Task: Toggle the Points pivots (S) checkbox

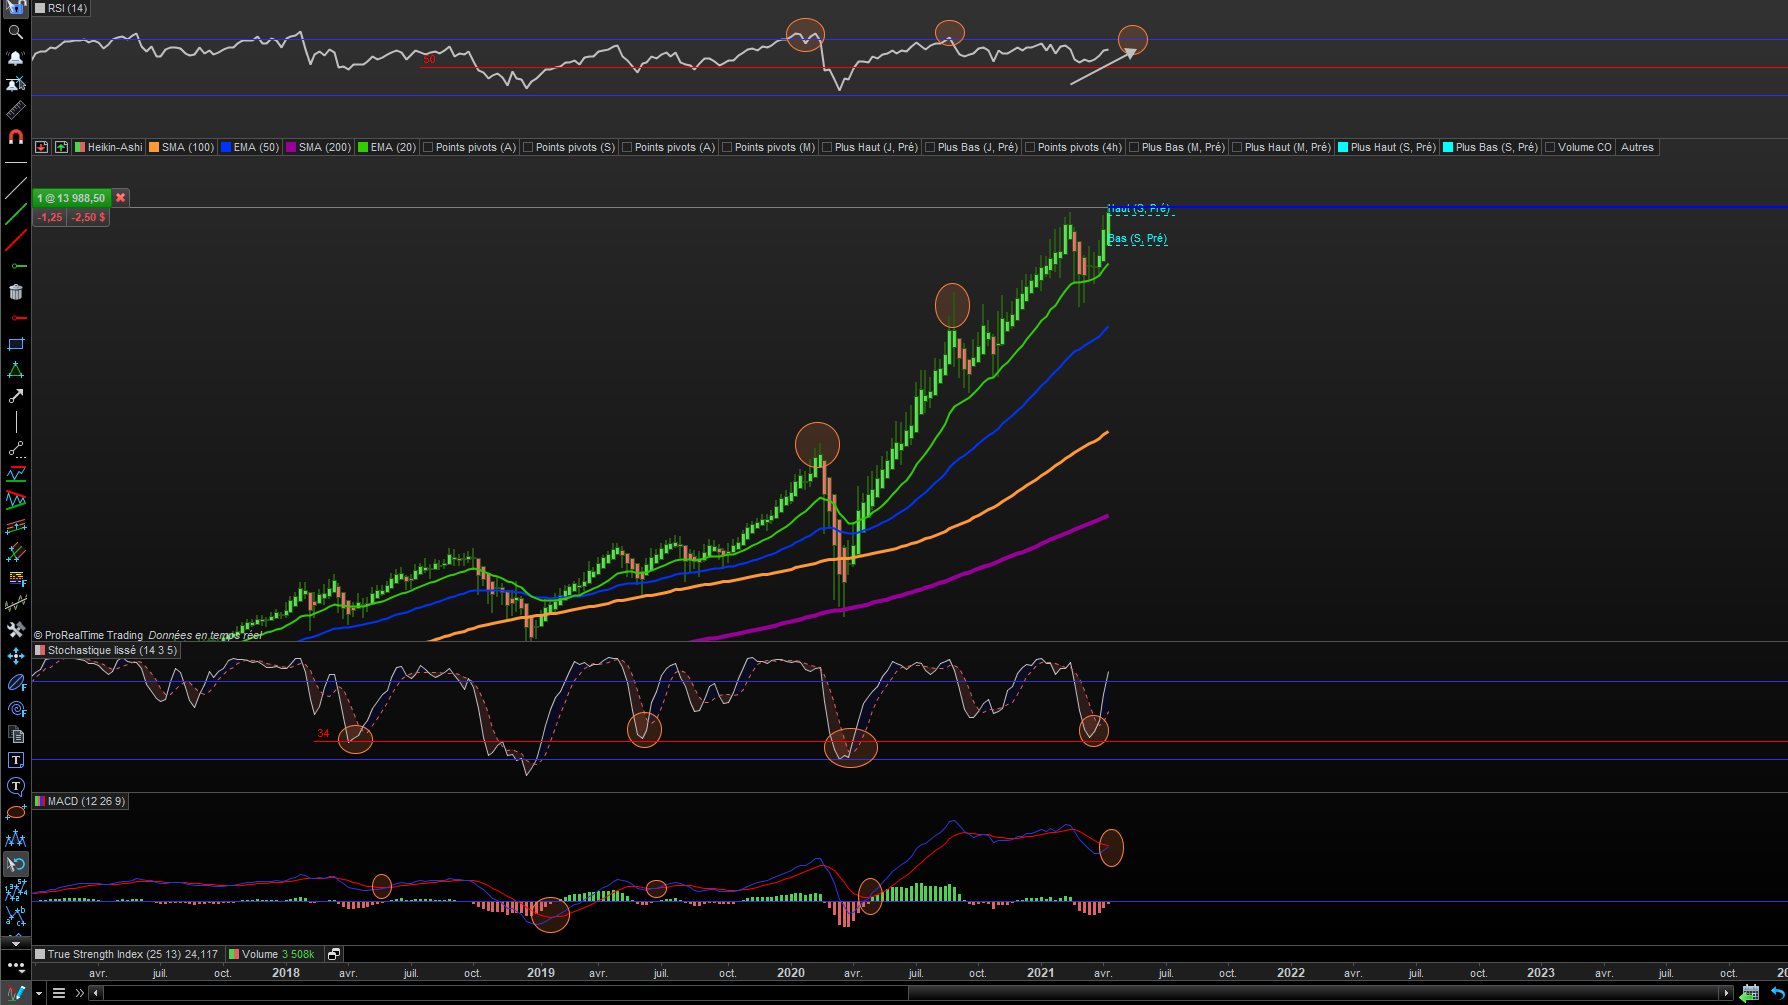Action: [x=528, y=147]
